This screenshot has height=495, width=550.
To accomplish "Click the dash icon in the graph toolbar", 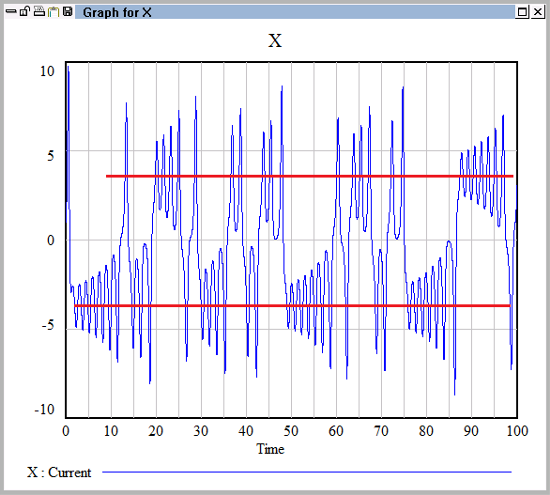I will (11, 12).
